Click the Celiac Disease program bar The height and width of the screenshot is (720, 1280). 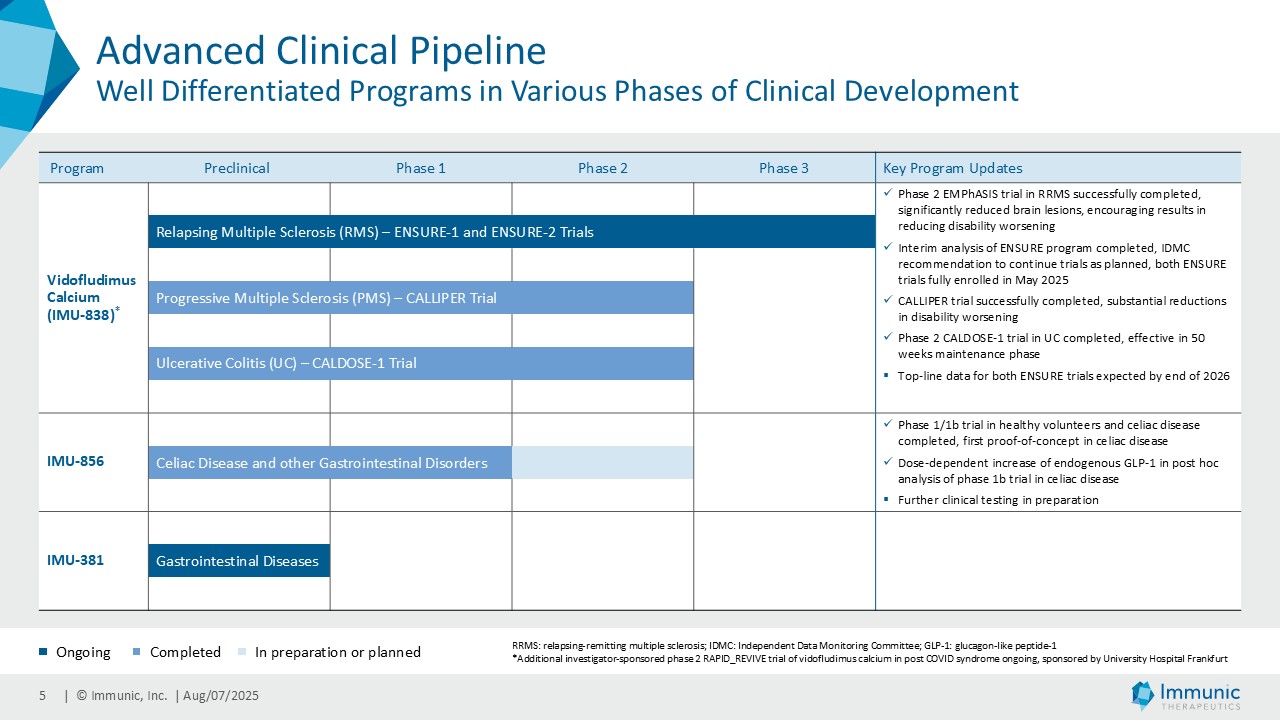coord(330,463)
